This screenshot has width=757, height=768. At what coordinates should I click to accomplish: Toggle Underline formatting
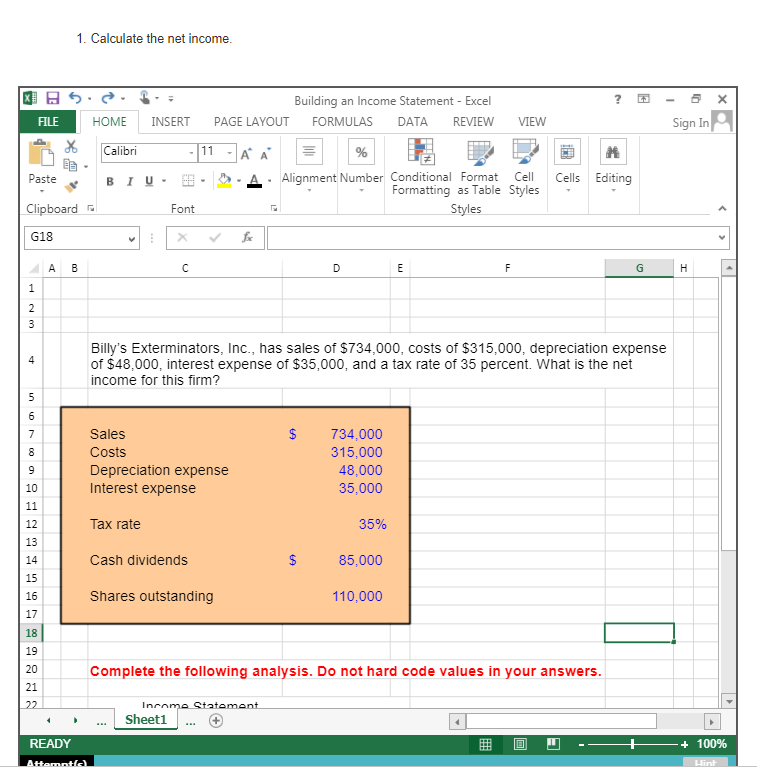(149, 181)
